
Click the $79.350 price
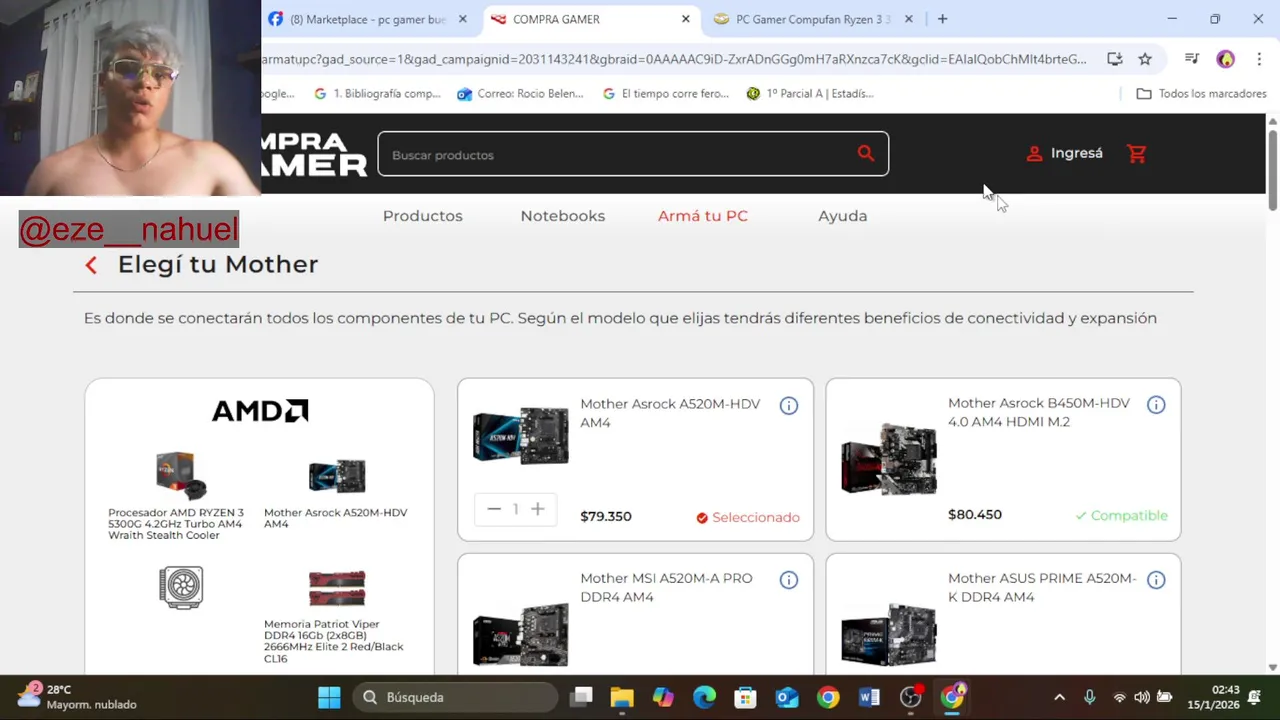pyautogui.click(x=606, y=516)
